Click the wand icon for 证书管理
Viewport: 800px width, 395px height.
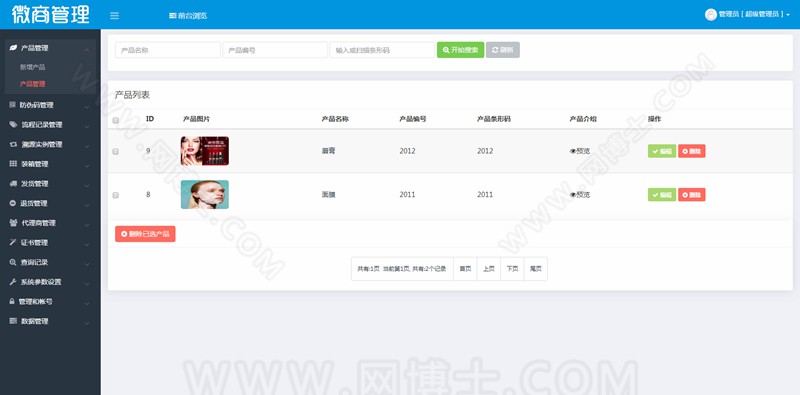pyautogui.click(x=13, y=242)
